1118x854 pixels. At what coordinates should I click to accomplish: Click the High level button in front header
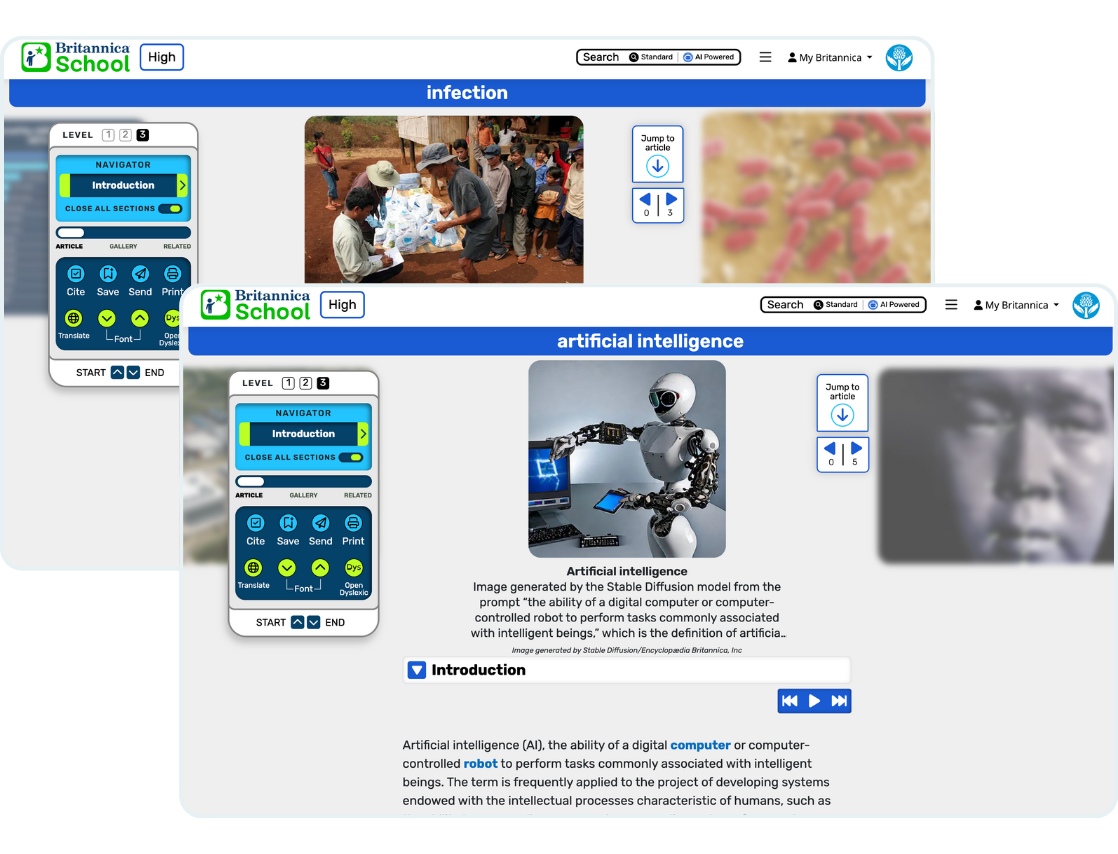(x=342, y=305)
